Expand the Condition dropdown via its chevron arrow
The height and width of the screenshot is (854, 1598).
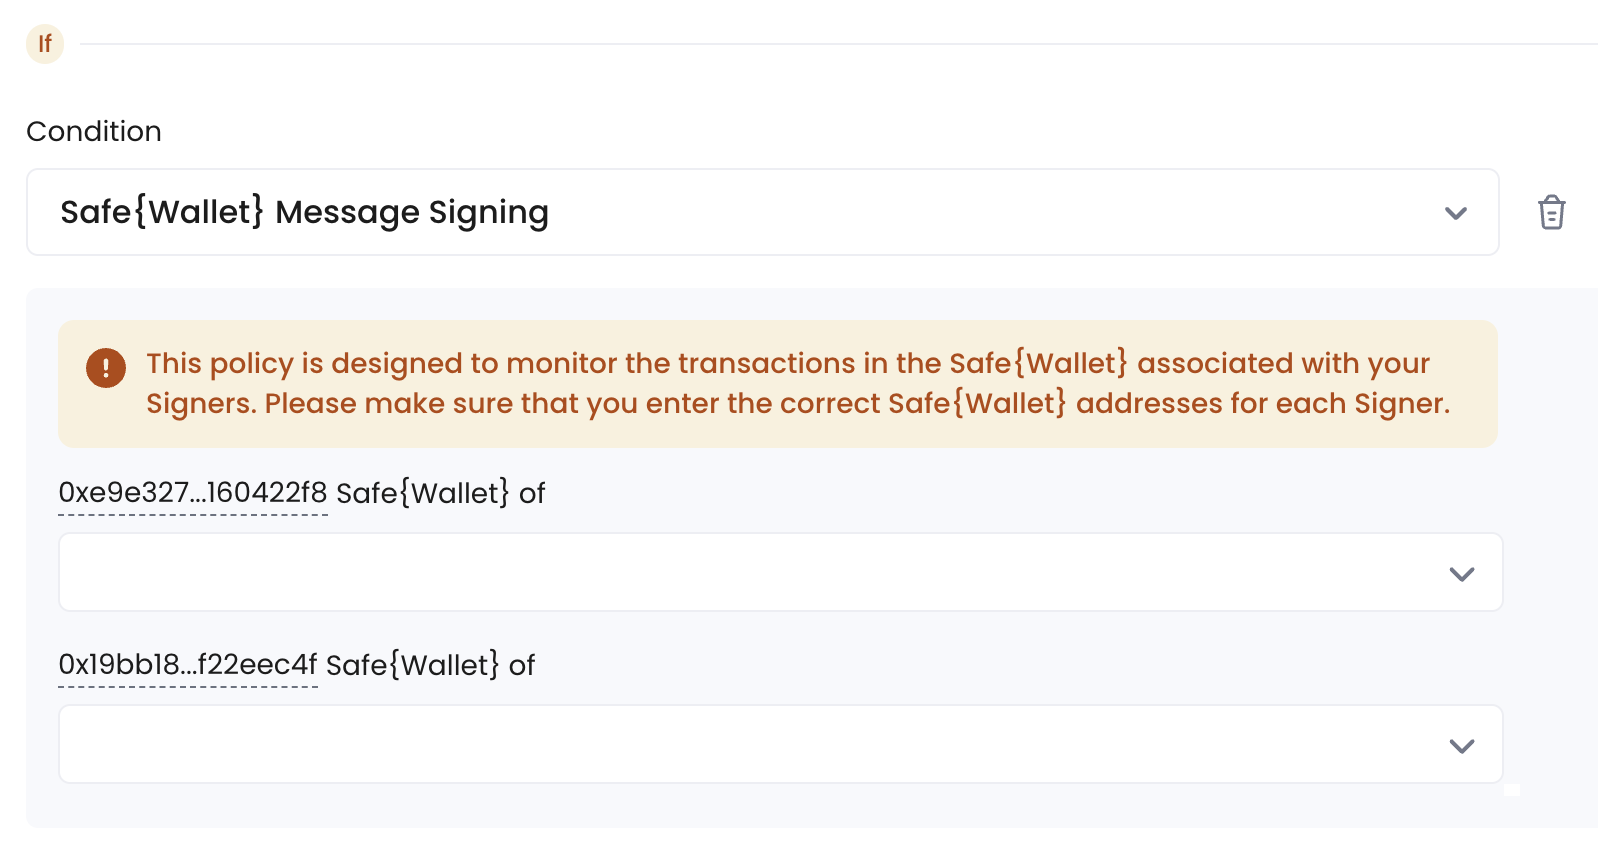(1456, 213)
